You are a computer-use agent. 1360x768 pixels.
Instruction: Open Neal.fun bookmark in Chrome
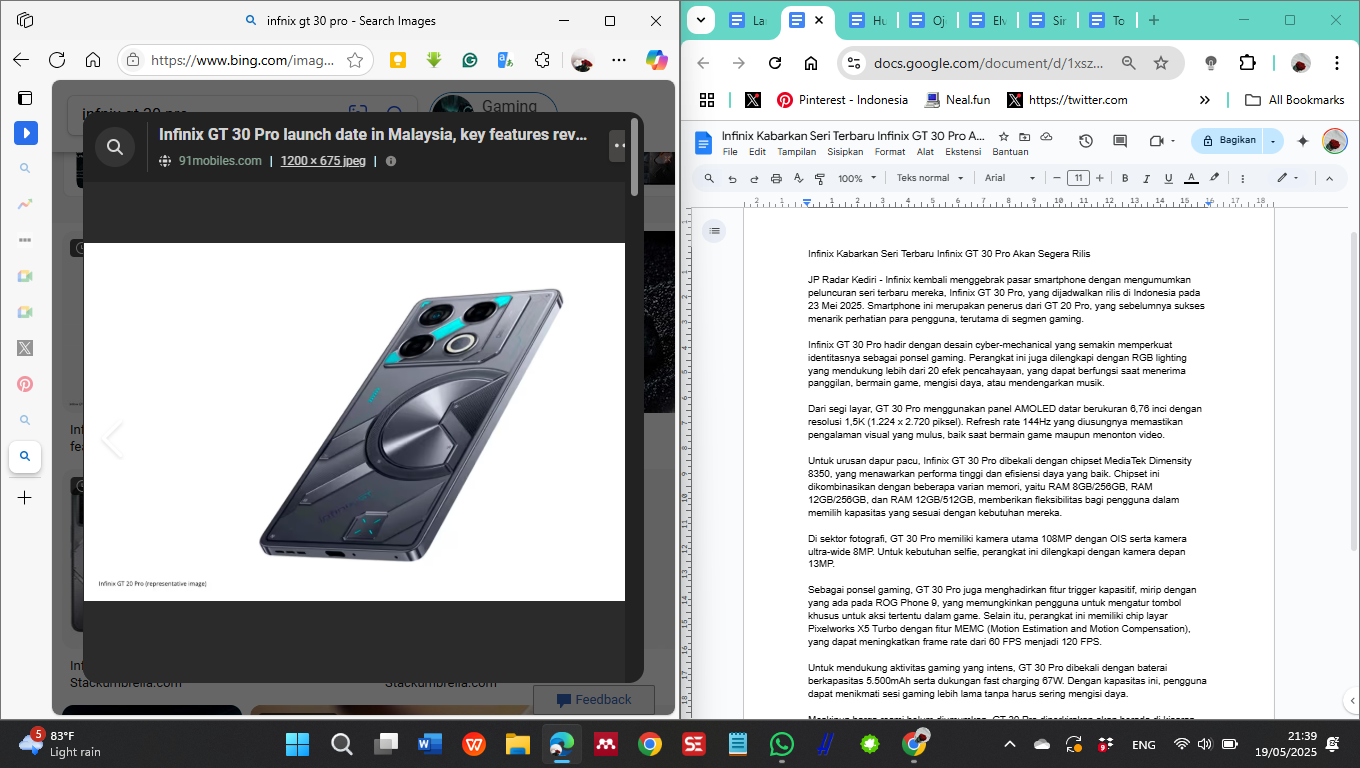958,100
